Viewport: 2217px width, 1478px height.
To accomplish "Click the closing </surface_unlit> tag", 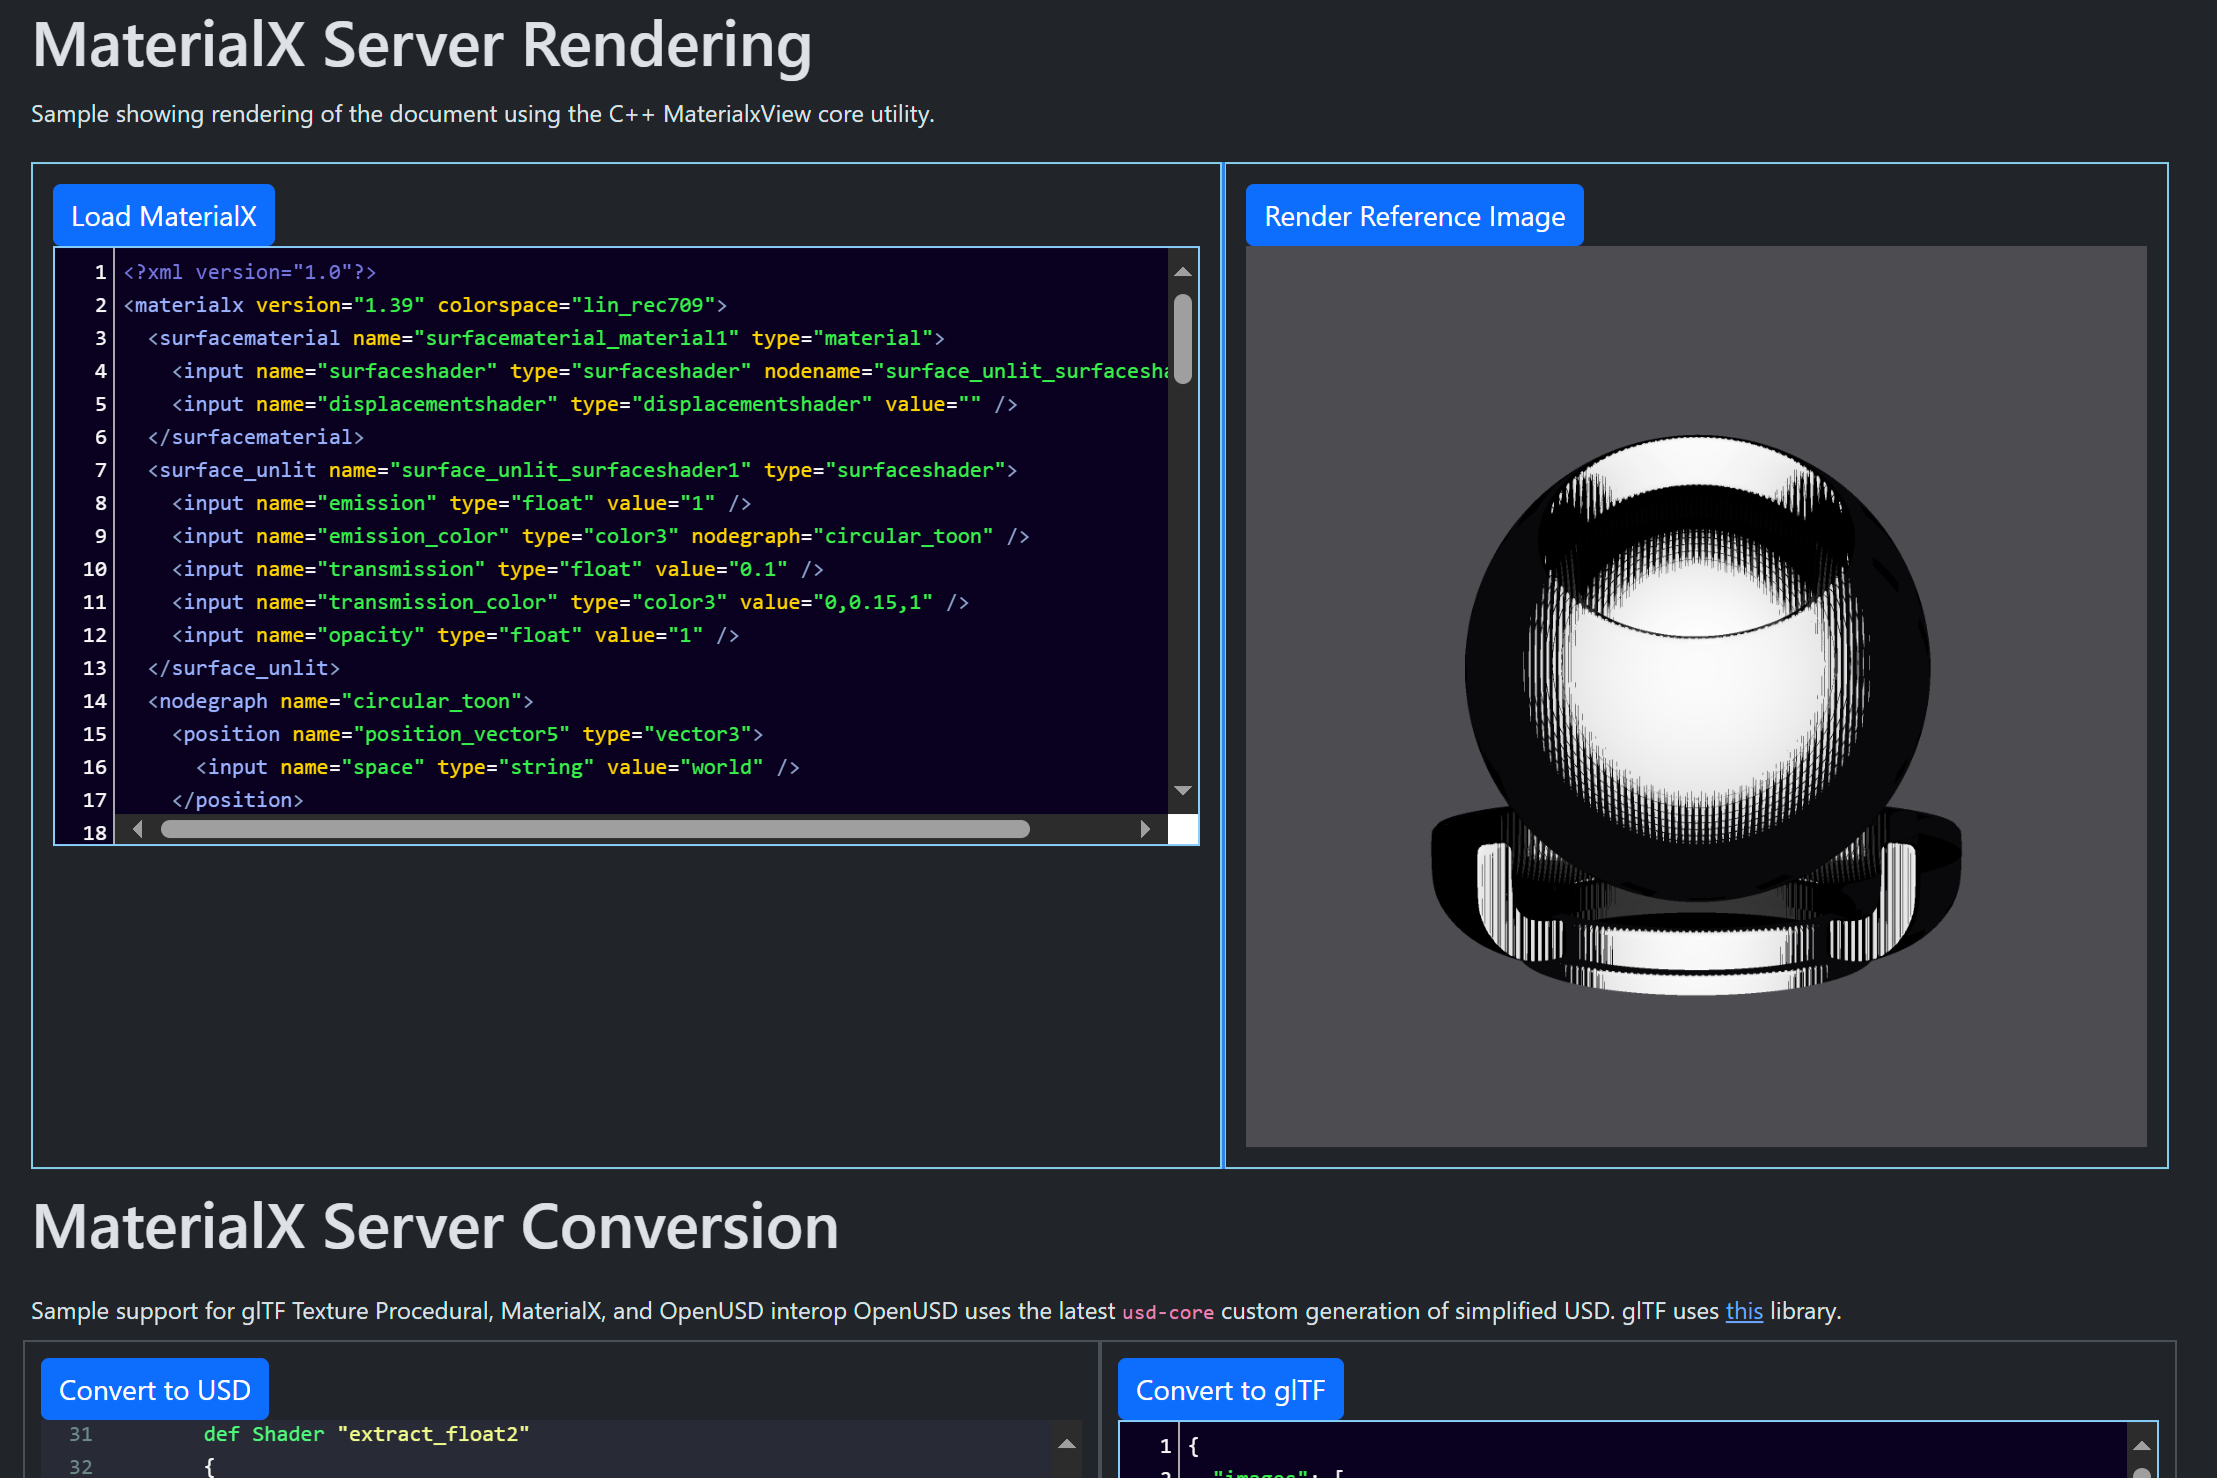I will click(244, 668).
